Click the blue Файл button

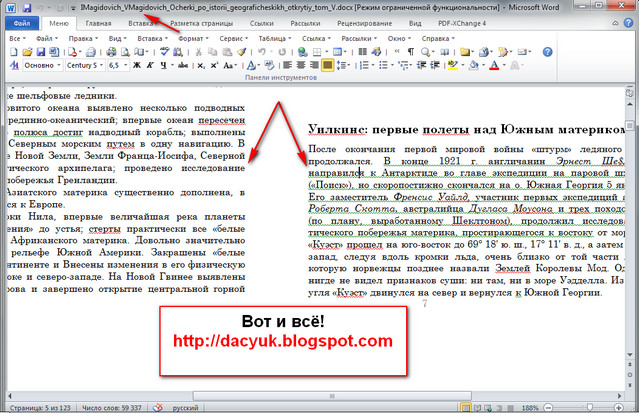[x=21, y=20]
